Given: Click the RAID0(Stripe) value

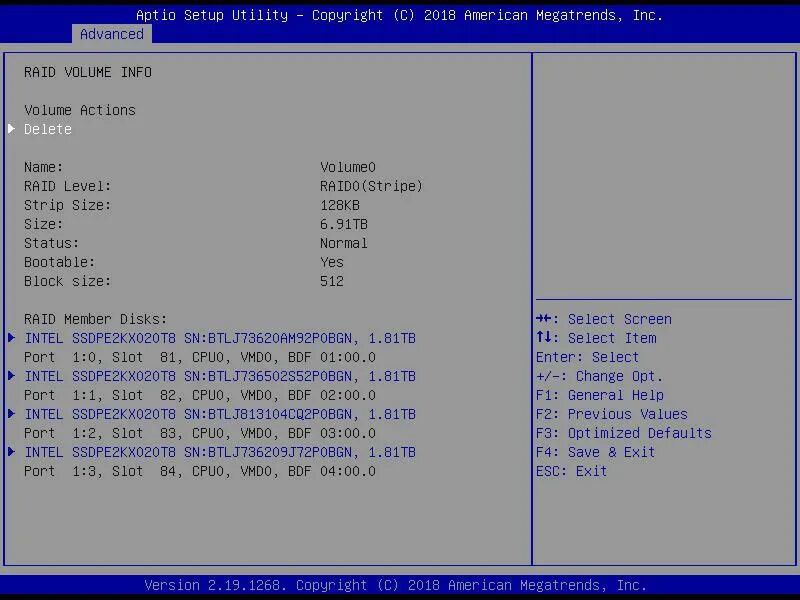Looking at the screenshot, I should tap(371, 186).
